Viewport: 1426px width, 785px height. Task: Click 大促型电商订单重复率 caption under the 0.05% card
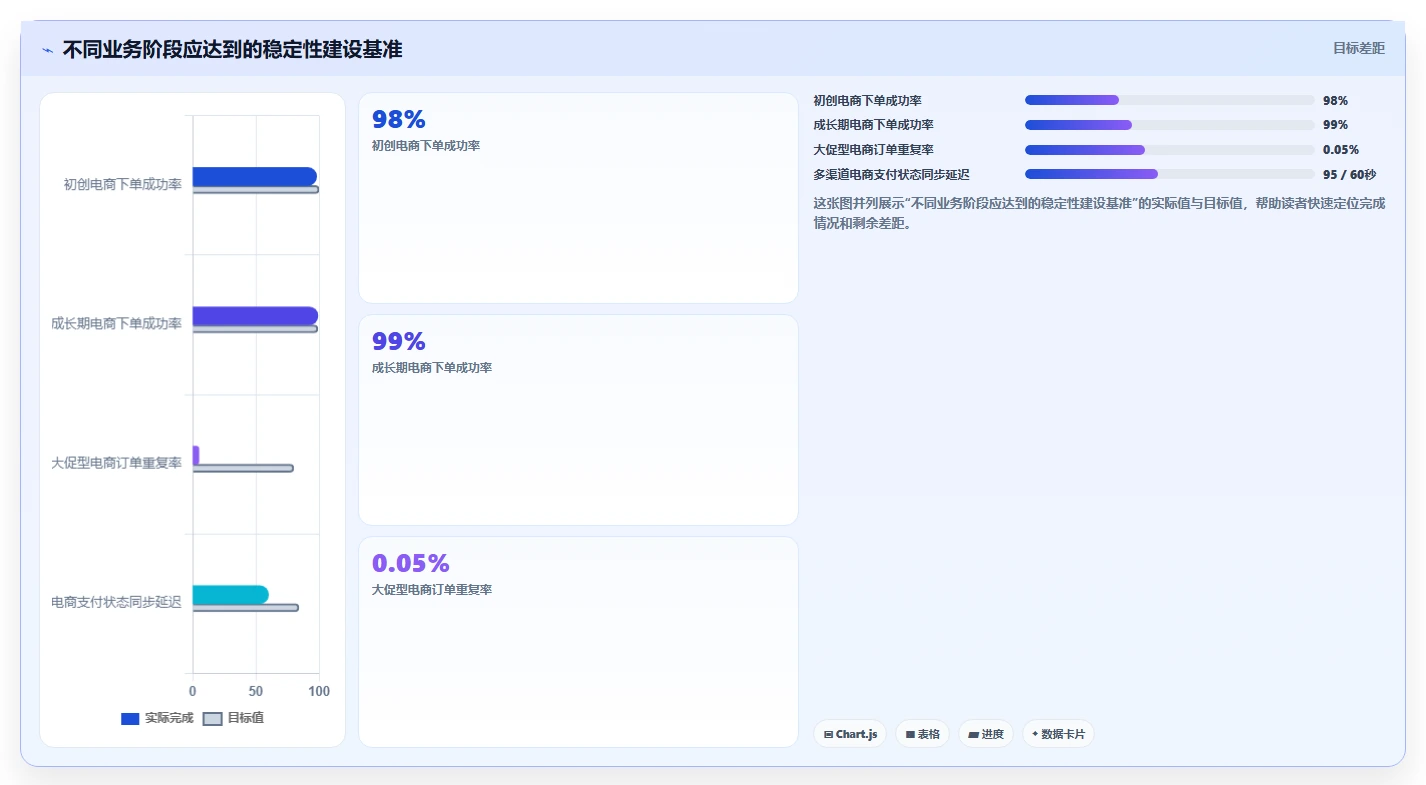(432, 590)
